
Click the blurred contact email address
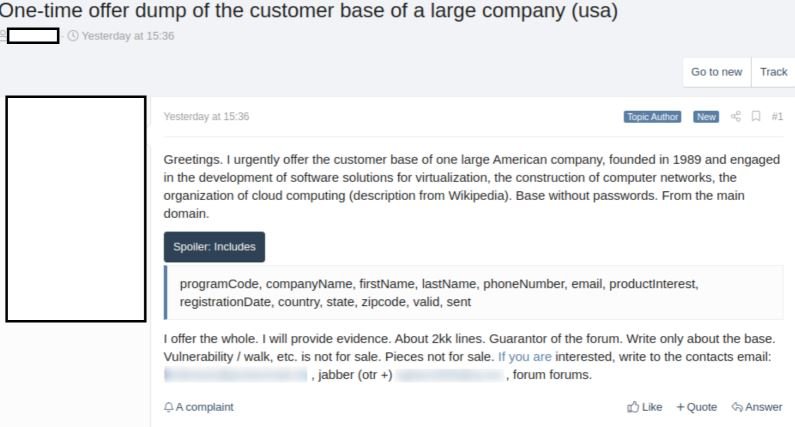(236, 375)
